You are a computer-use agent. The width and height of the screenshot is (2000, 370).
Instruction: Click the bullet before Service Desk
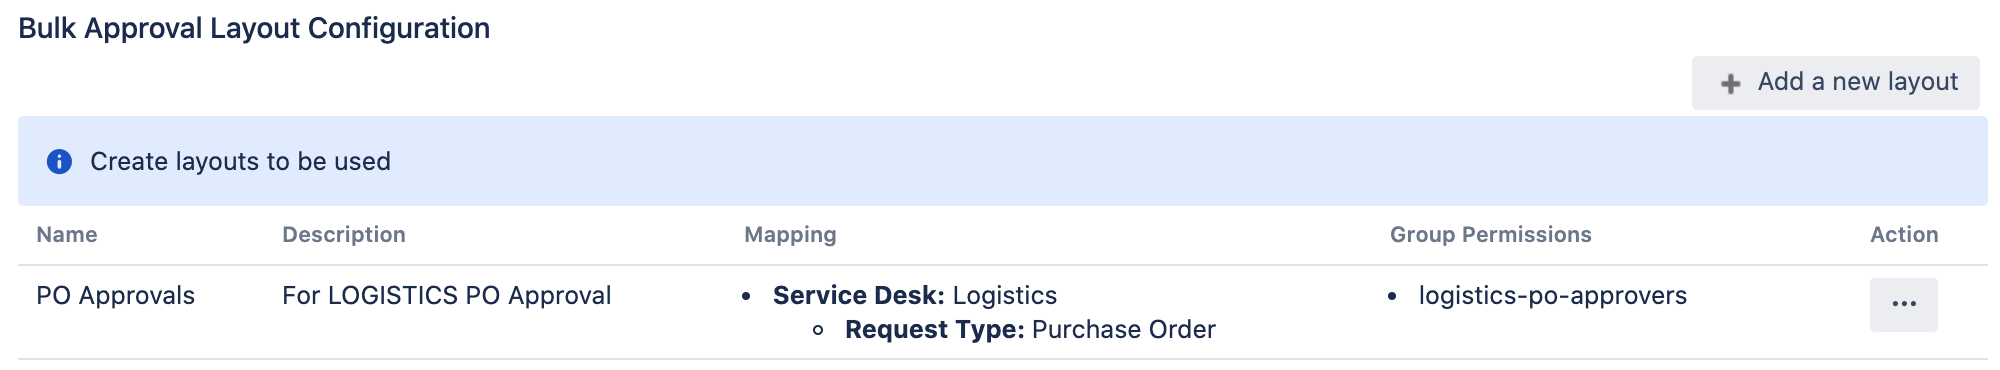(x=746, y=297)
